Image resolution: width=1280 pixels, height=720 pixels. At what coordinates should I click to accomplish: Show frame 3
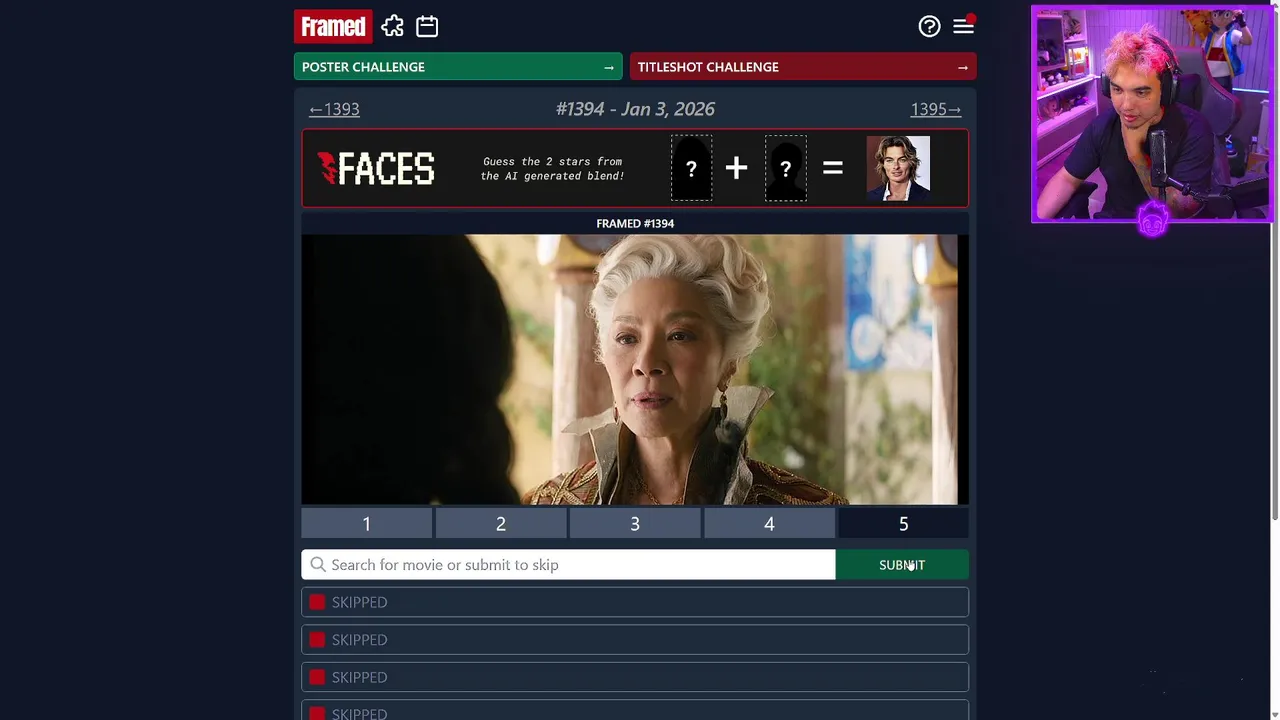tap(635, 524)
